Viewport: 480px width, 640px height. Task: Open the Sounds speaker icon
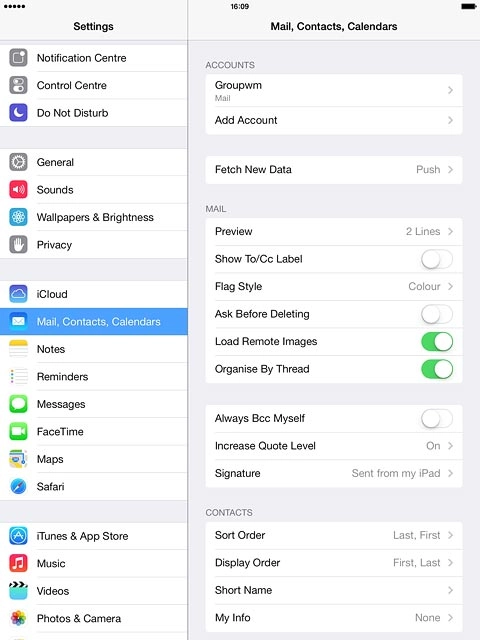[18, 189]
